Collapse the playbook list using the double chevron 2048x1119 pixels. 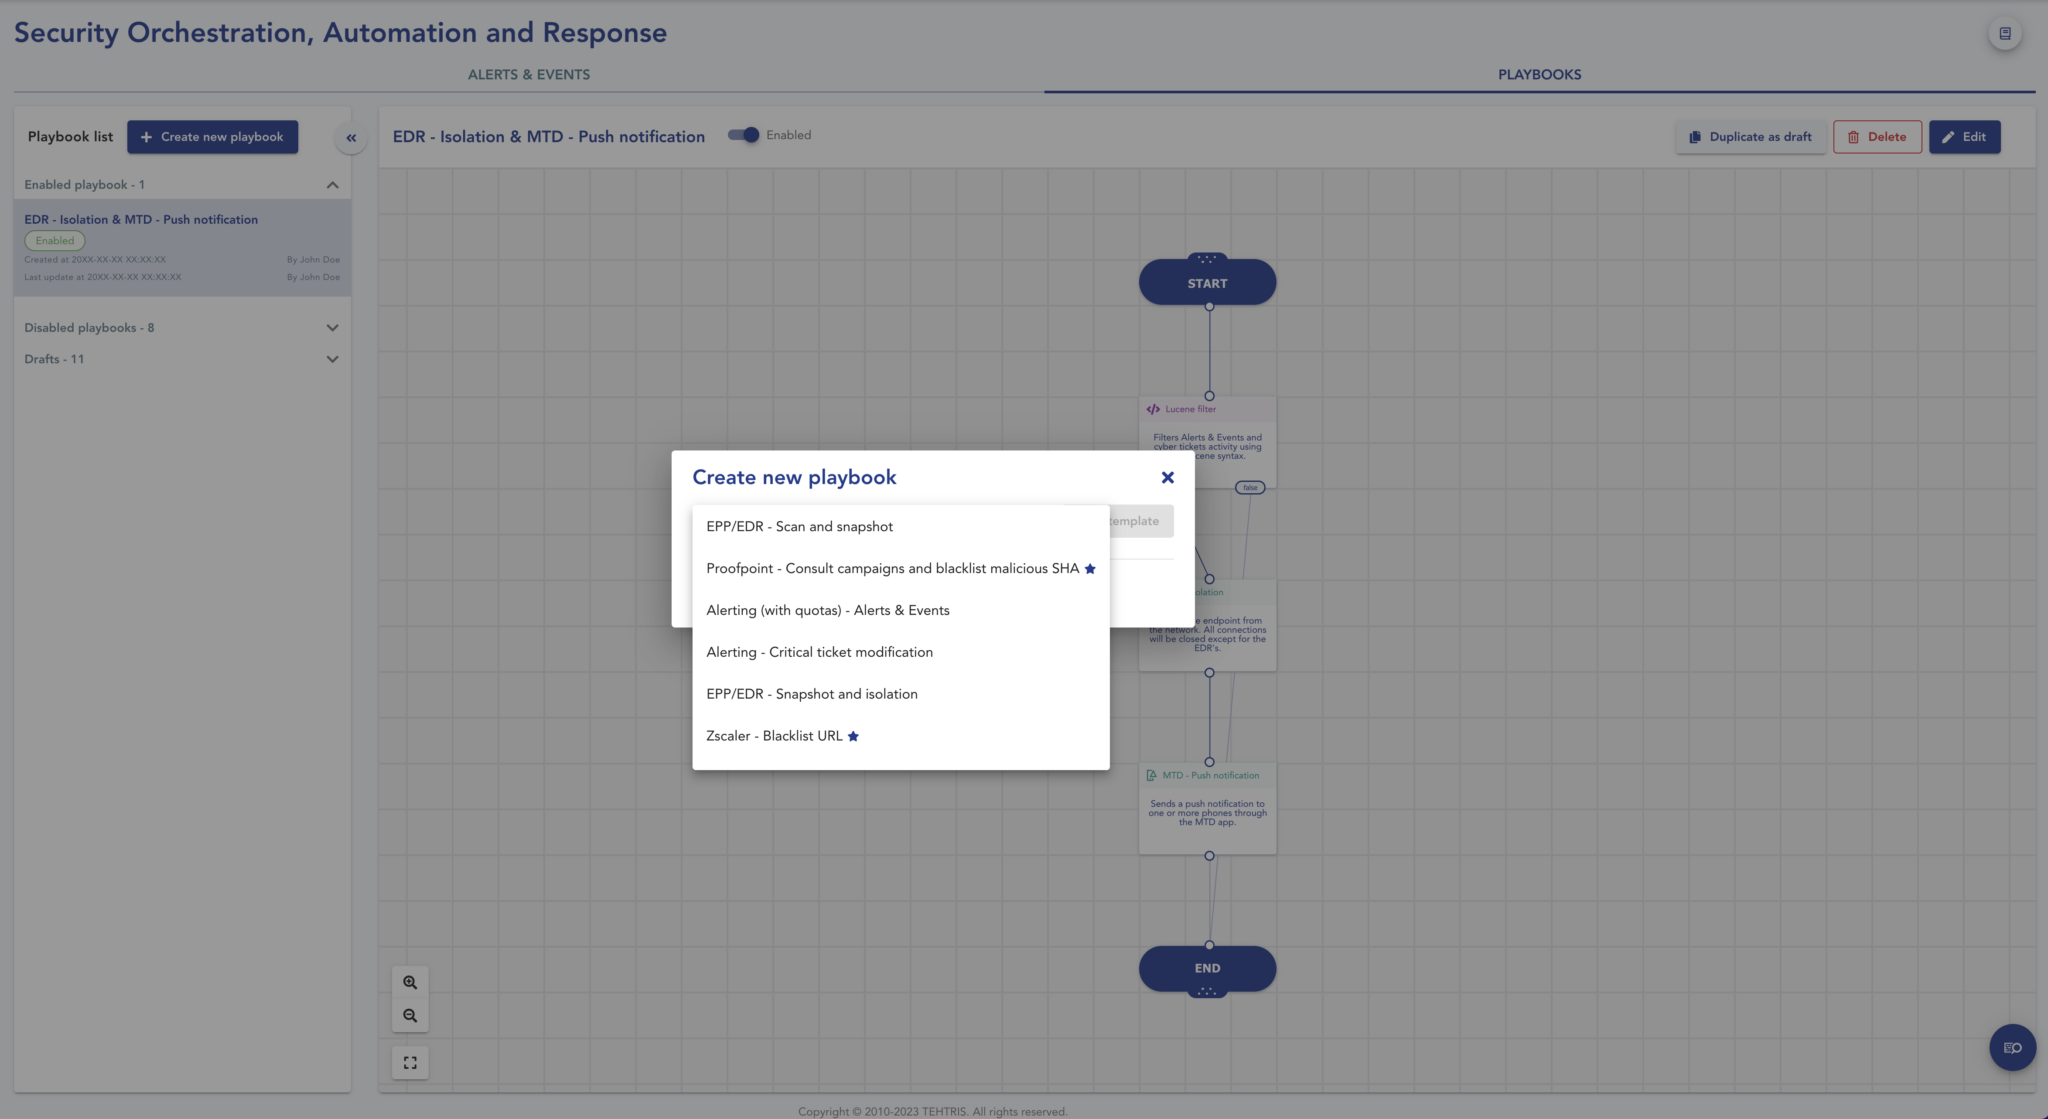click(x=351, y=137)
